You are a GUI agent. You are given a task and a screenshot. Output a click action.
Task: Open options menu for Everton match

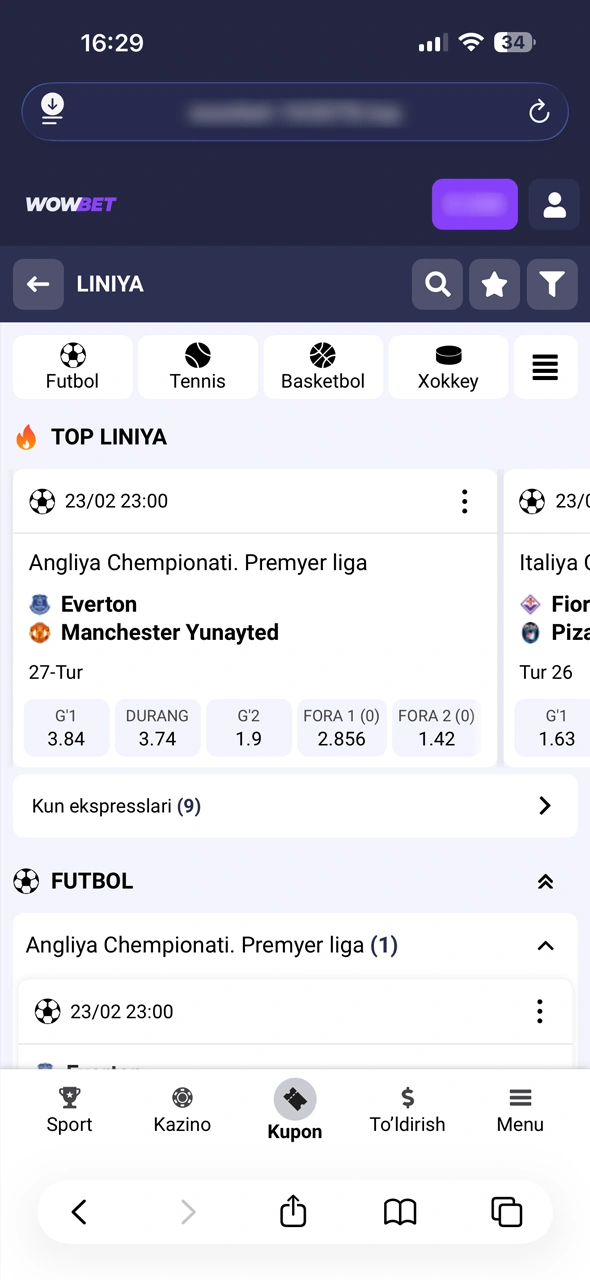pos(464,501)
